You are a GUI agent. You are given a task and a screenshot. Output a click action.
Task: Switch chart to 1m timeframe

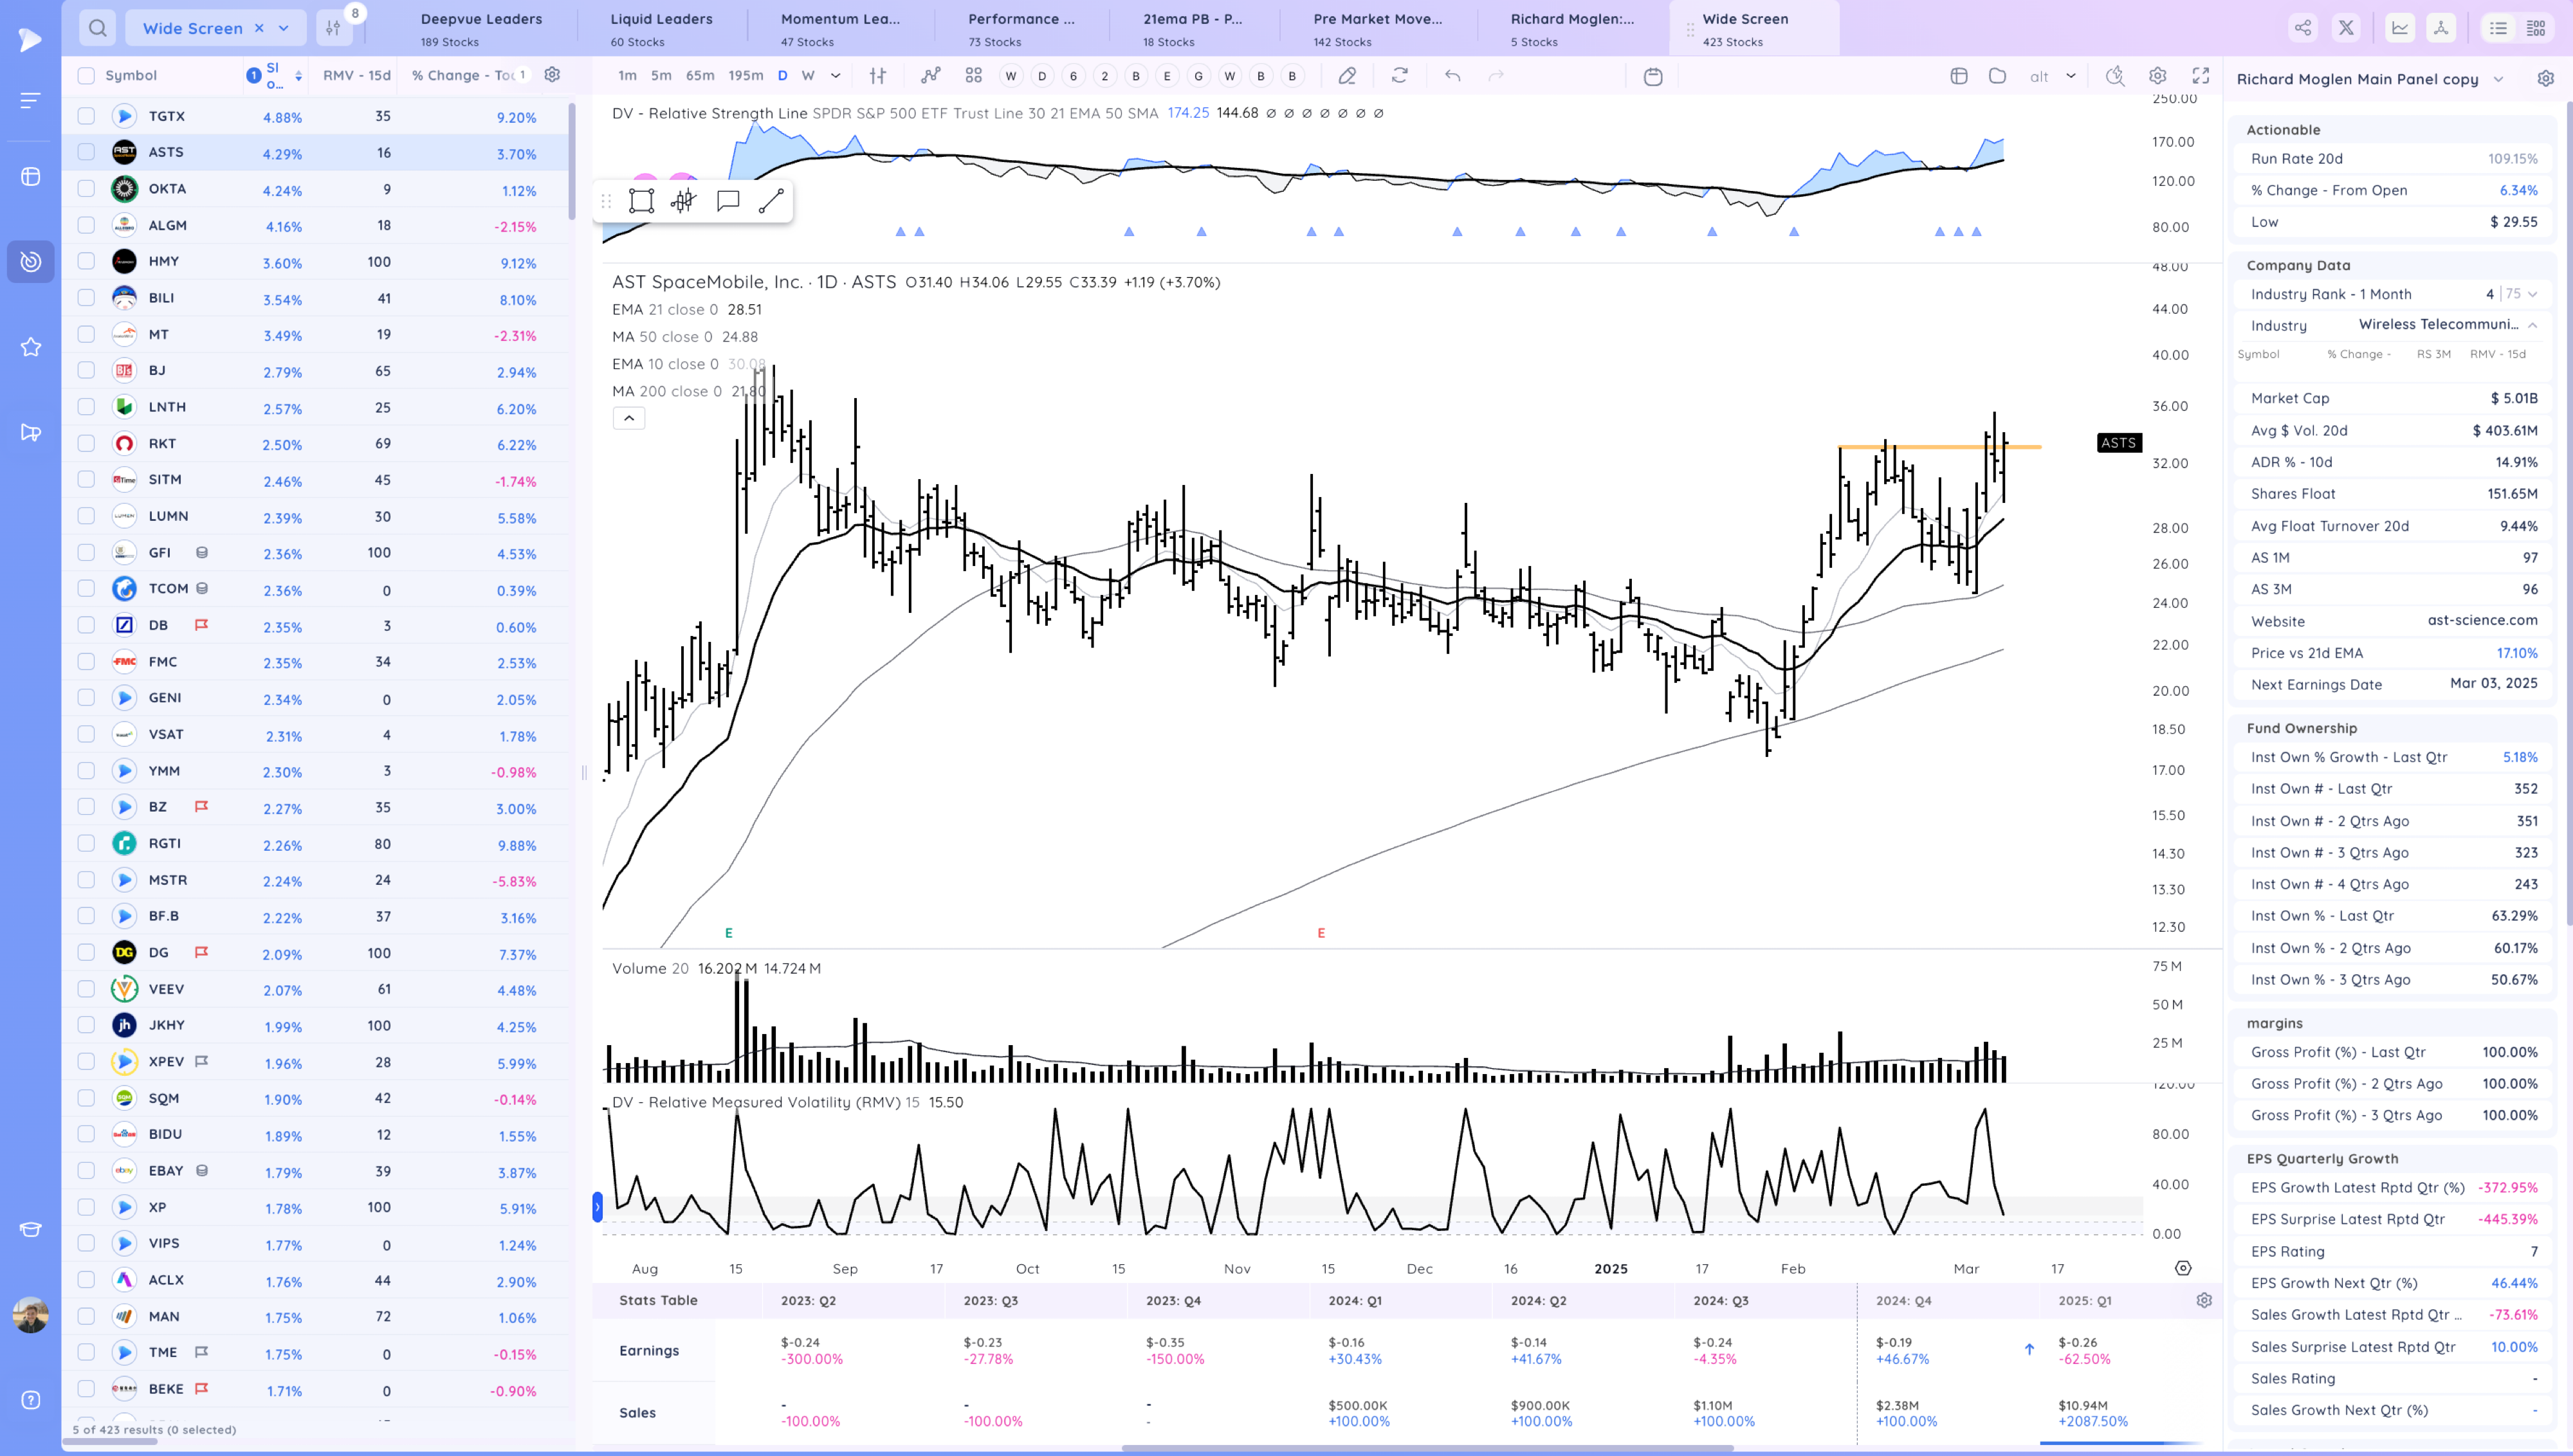coord(627,75)
